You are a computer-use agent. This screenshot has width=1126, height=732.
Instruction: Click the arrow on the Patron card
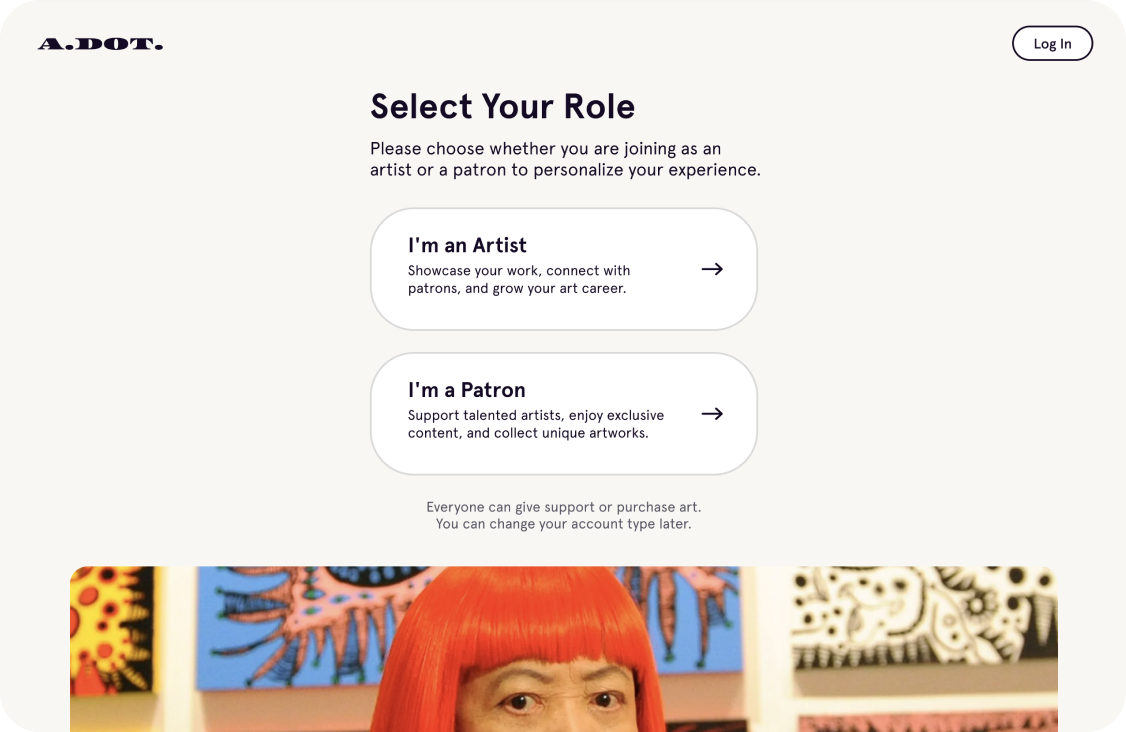tap(712, 414)
